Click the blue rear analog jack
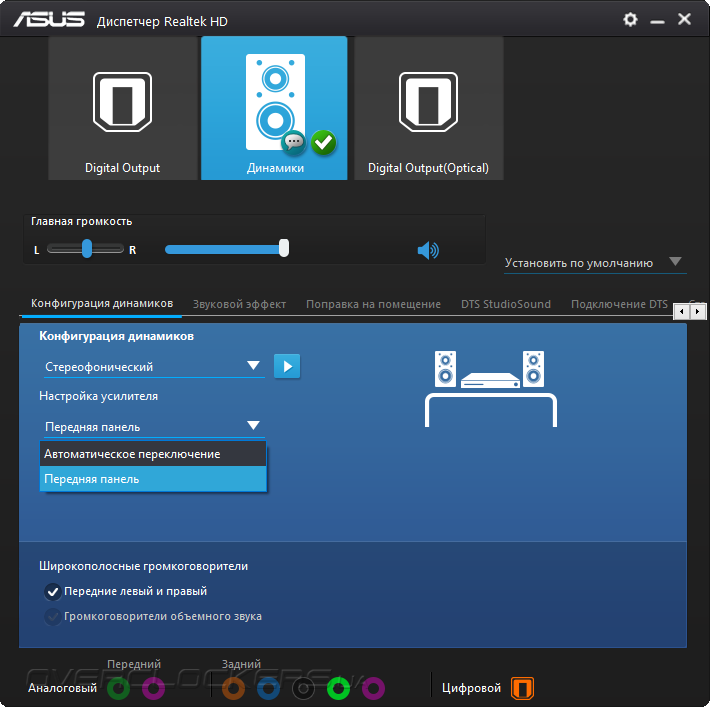The height and width of the screenshot is (707, 710). click(269, 688)
